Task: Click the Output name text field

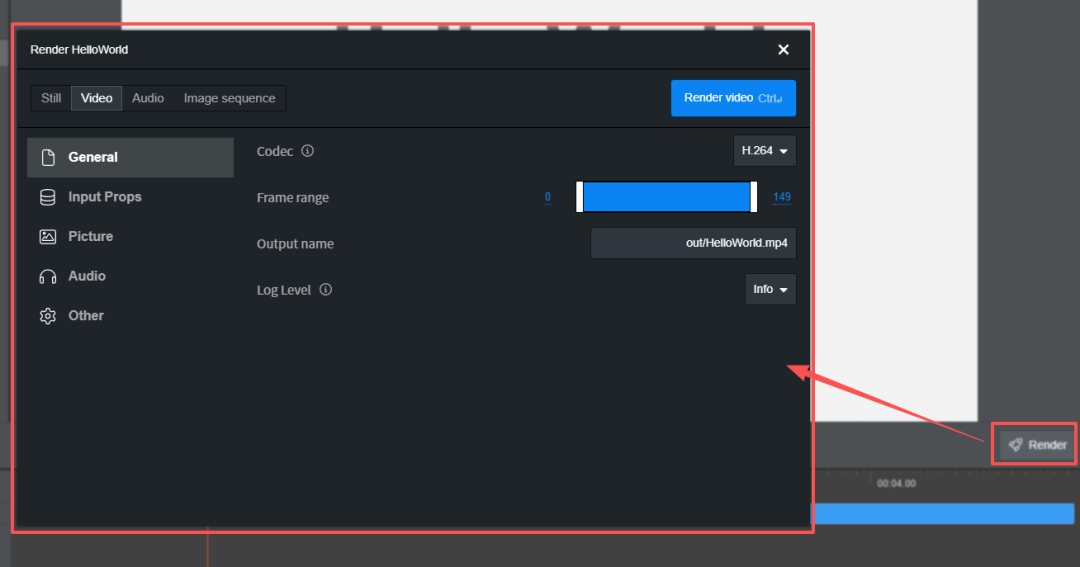Action: click(693, 244)
